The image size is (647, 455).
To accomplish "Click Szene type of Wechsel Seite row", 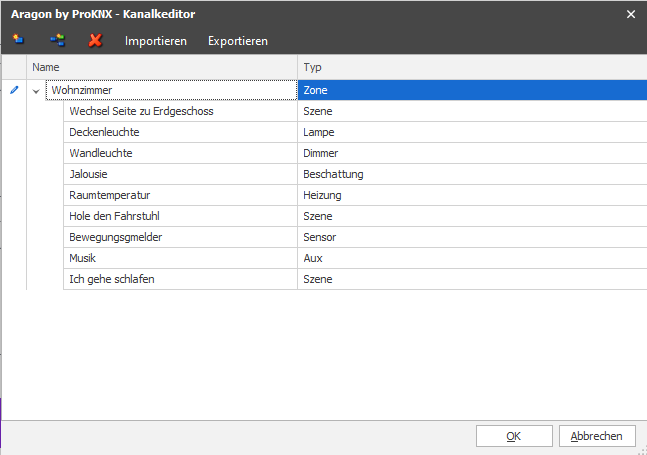I will 472,111.
